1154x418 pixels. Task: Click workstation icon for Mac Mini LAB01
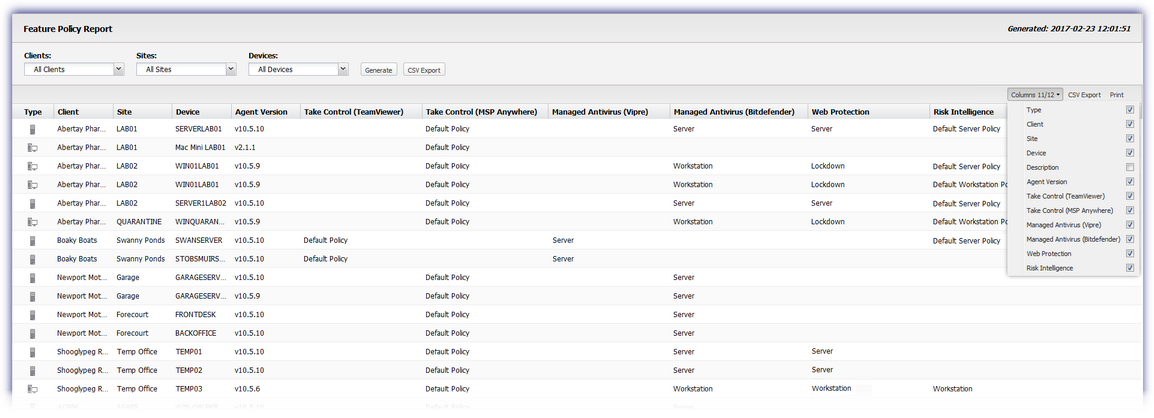(x=32, y=147)
